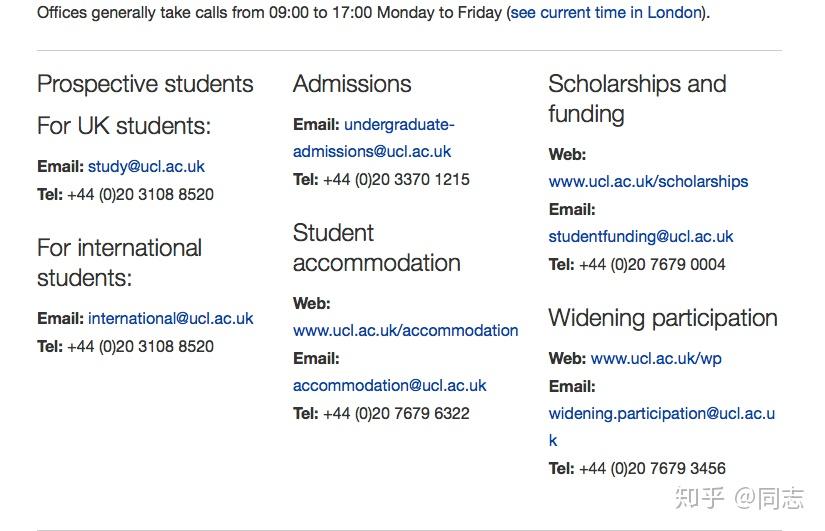
Task: Click the Admissions heading
Action: click(352, 84)
